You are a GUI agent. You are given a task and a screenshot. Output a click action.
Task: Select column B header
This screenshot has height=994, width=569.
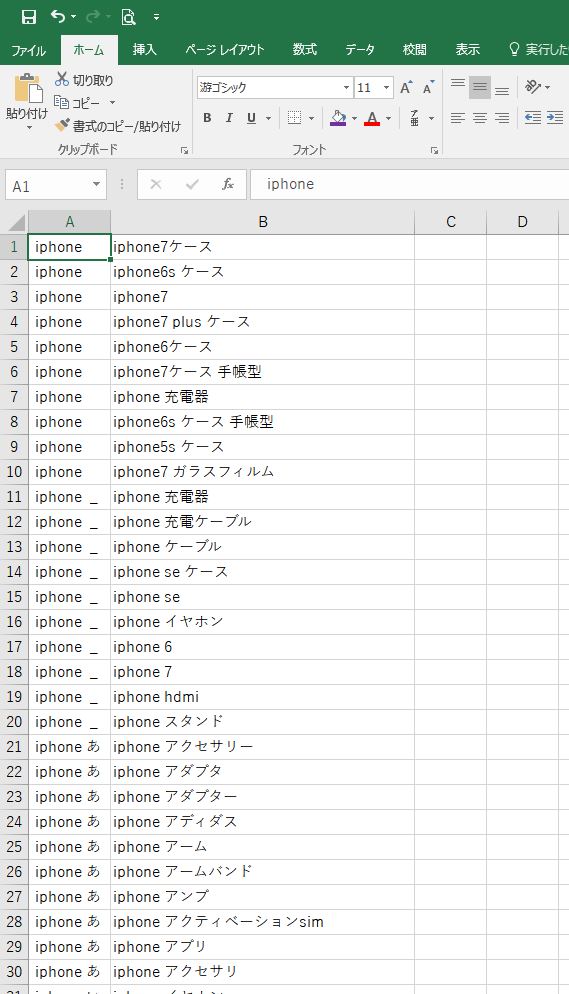(262, 222)
